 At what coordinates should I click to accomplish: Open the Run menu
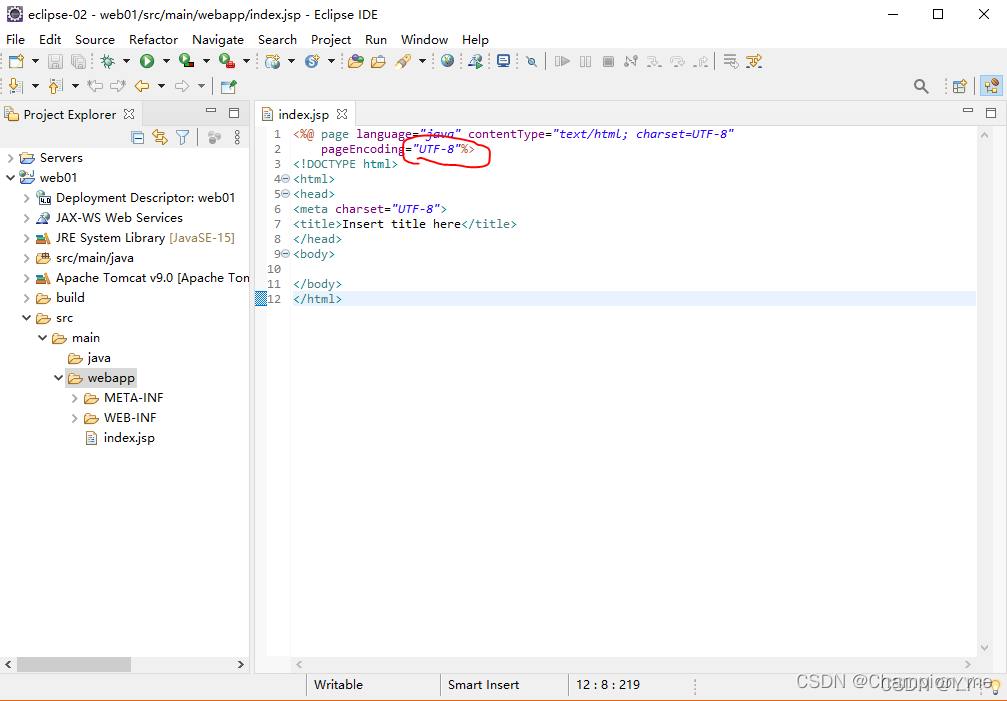(376, 40)
